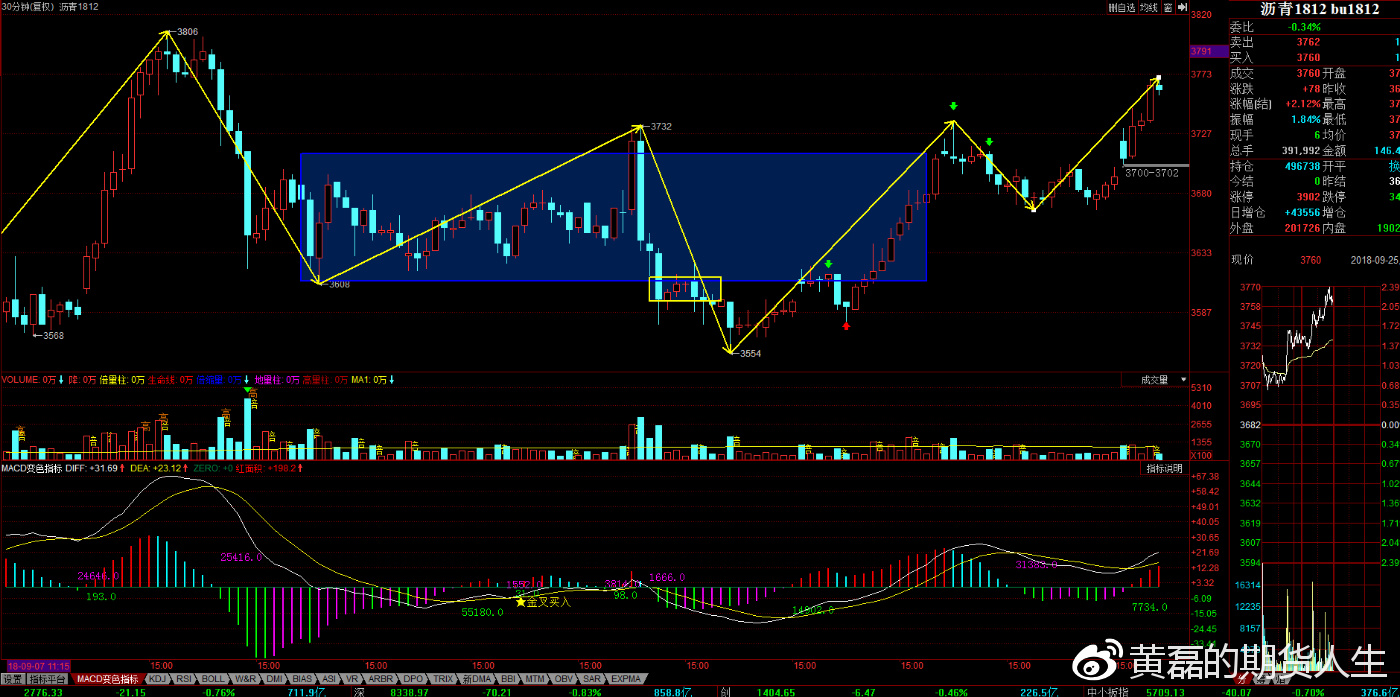Click the 中小板指 index name in status bar

[x=1108, y=691]
